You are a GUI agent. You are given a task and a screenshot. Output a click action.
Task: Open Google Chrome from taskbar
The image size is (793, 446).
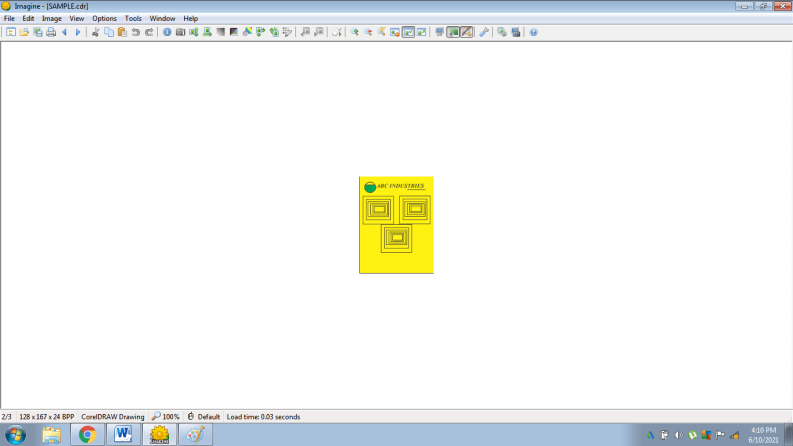point(87,435)
